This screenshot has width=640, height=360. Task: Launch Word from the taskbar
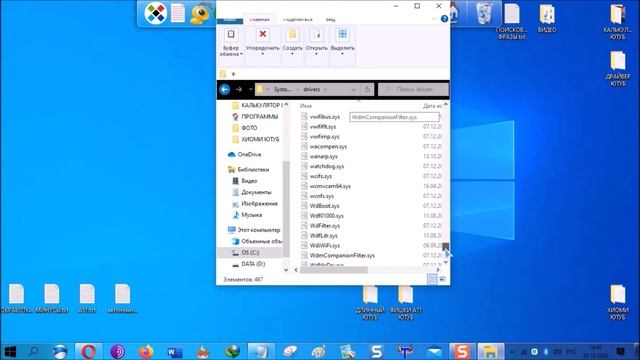tap(175, 351)
